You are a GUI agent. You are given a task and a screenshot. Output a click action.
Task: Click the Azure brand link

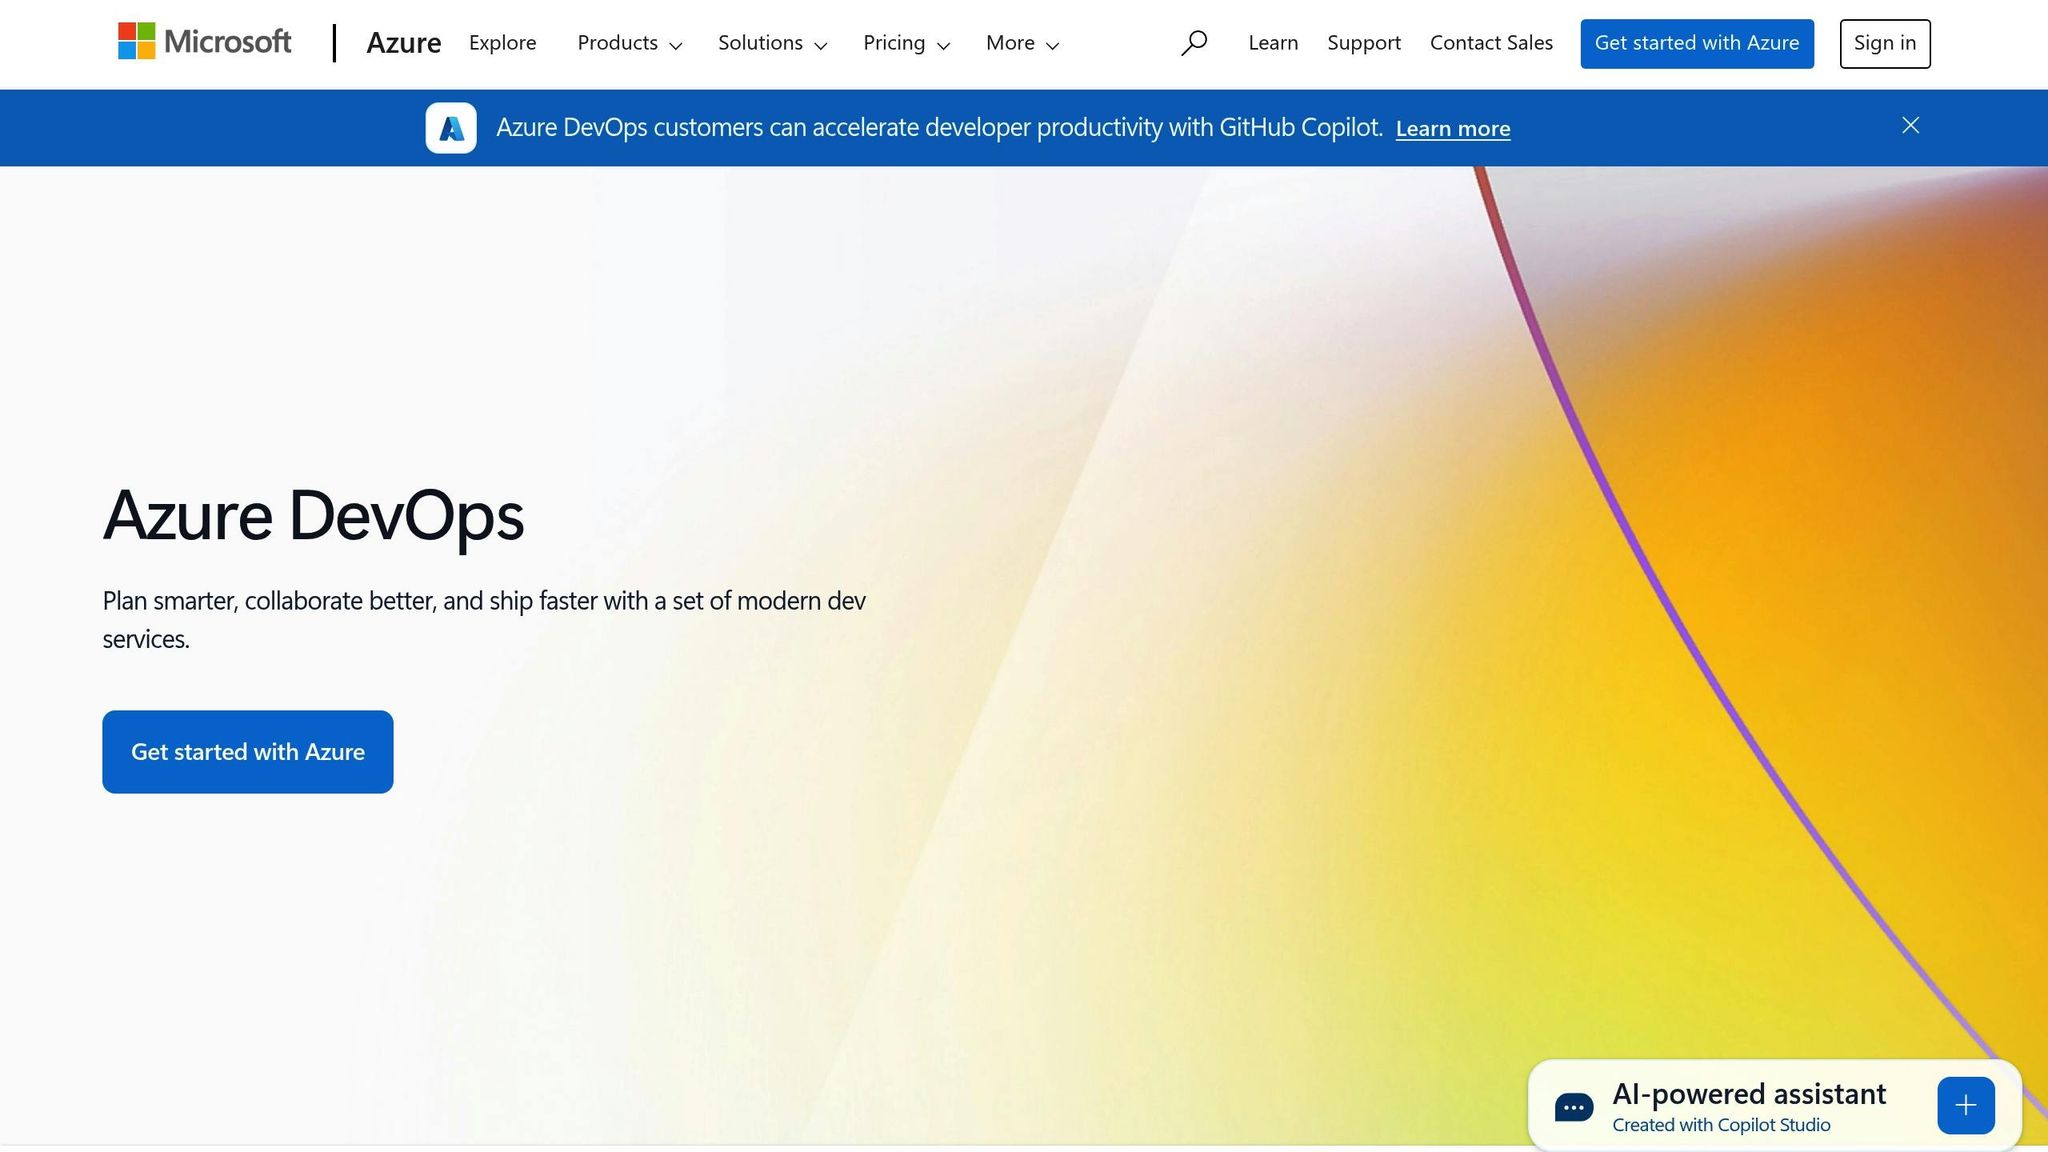point(404,43)
